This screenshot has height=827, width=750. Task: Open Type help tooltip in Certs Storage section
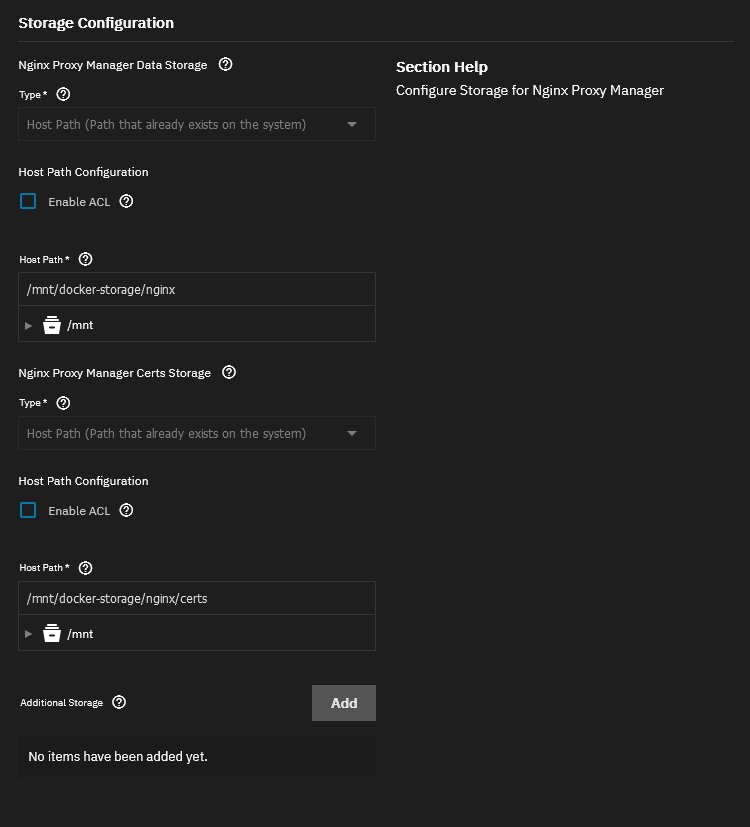pyautogui.click(x=63, y=403)
